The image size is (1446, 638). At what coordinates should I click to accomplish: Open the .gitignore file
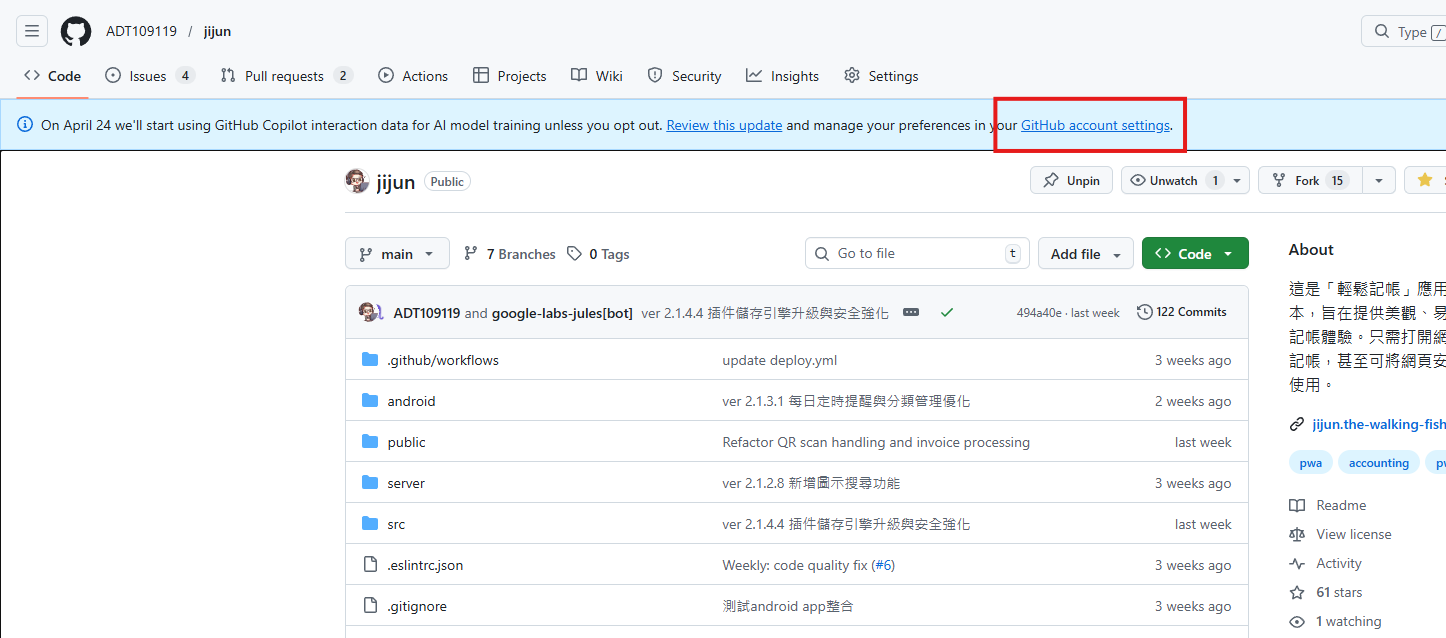[417, 606]
